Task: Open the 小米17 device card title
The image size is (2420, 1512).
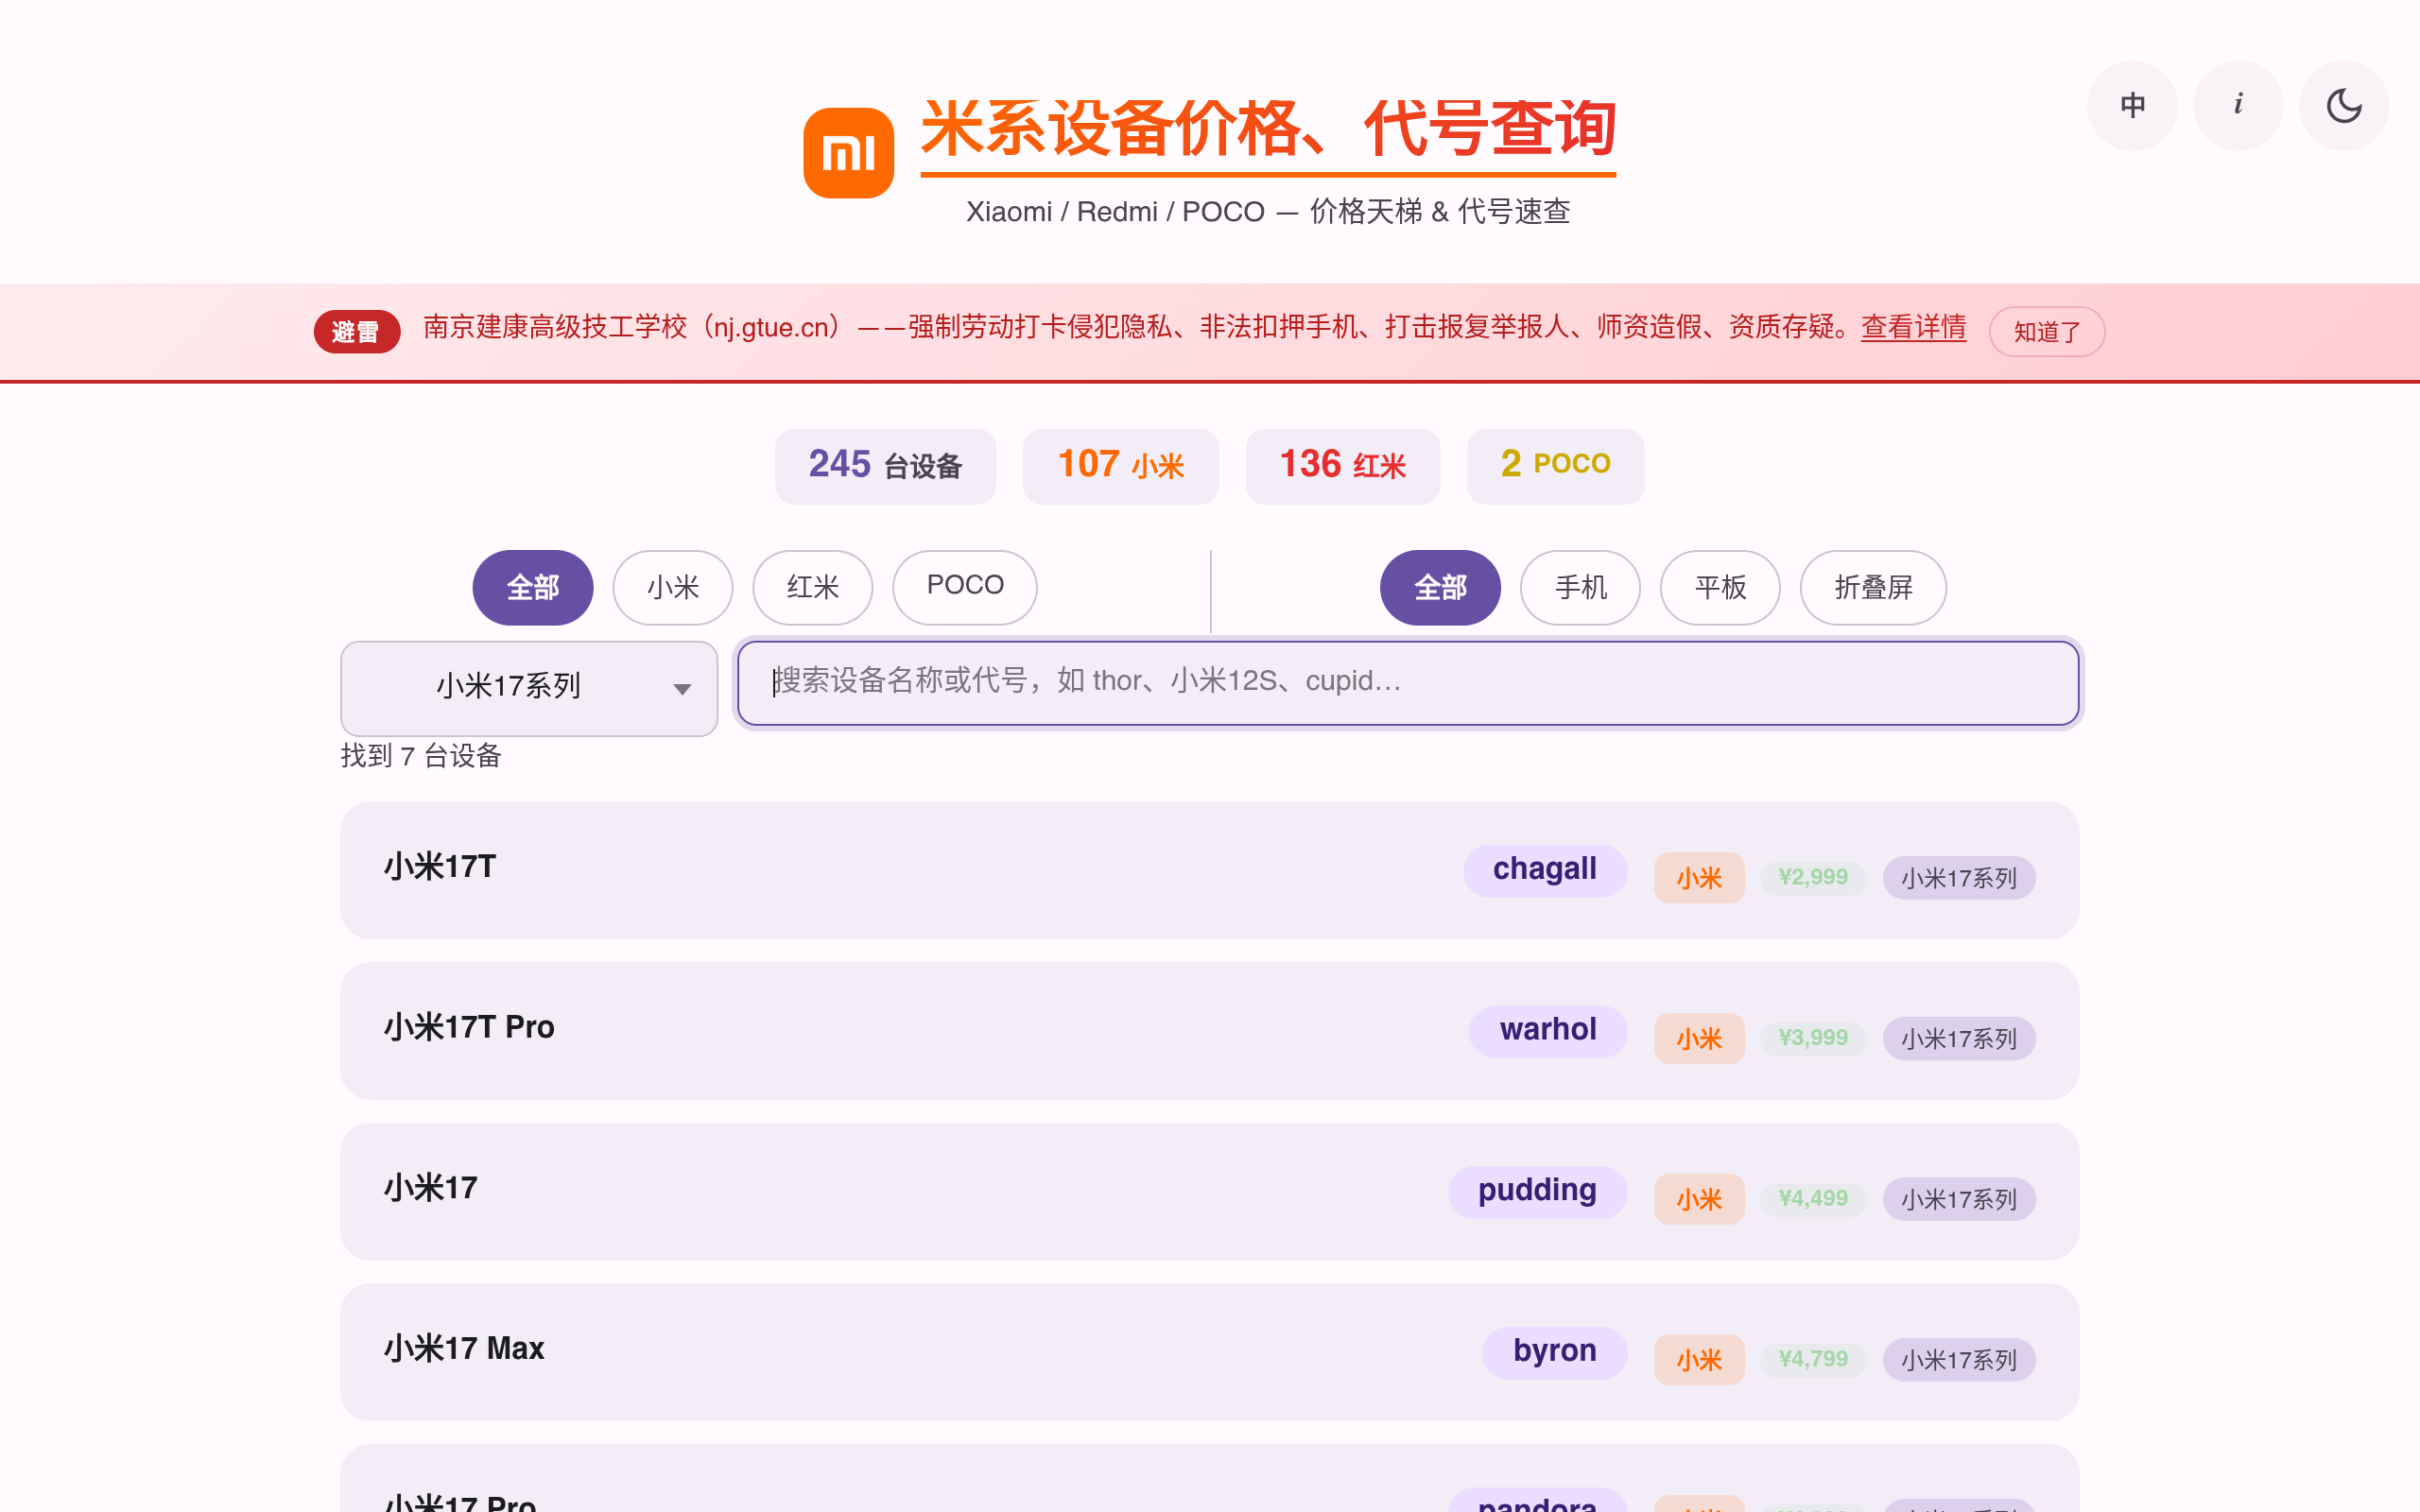Action: (431, 1188)
